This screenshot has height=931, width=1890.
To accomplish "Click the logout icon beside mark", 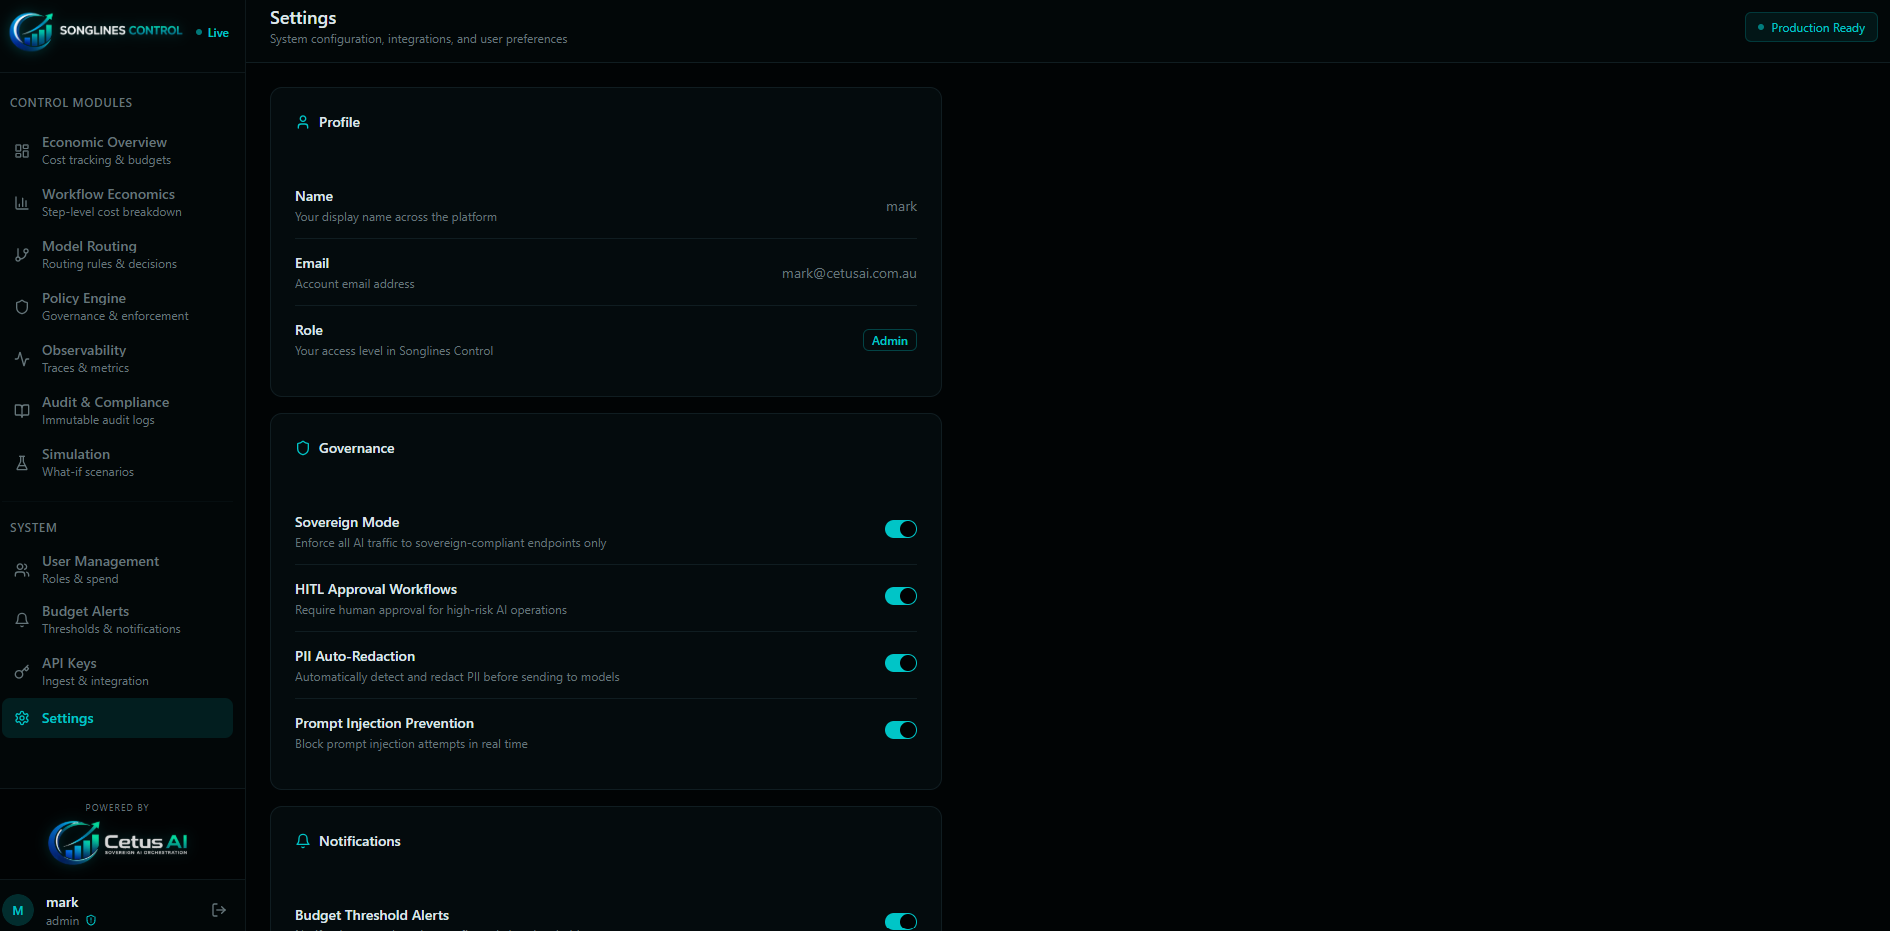I will pos(219,910).
